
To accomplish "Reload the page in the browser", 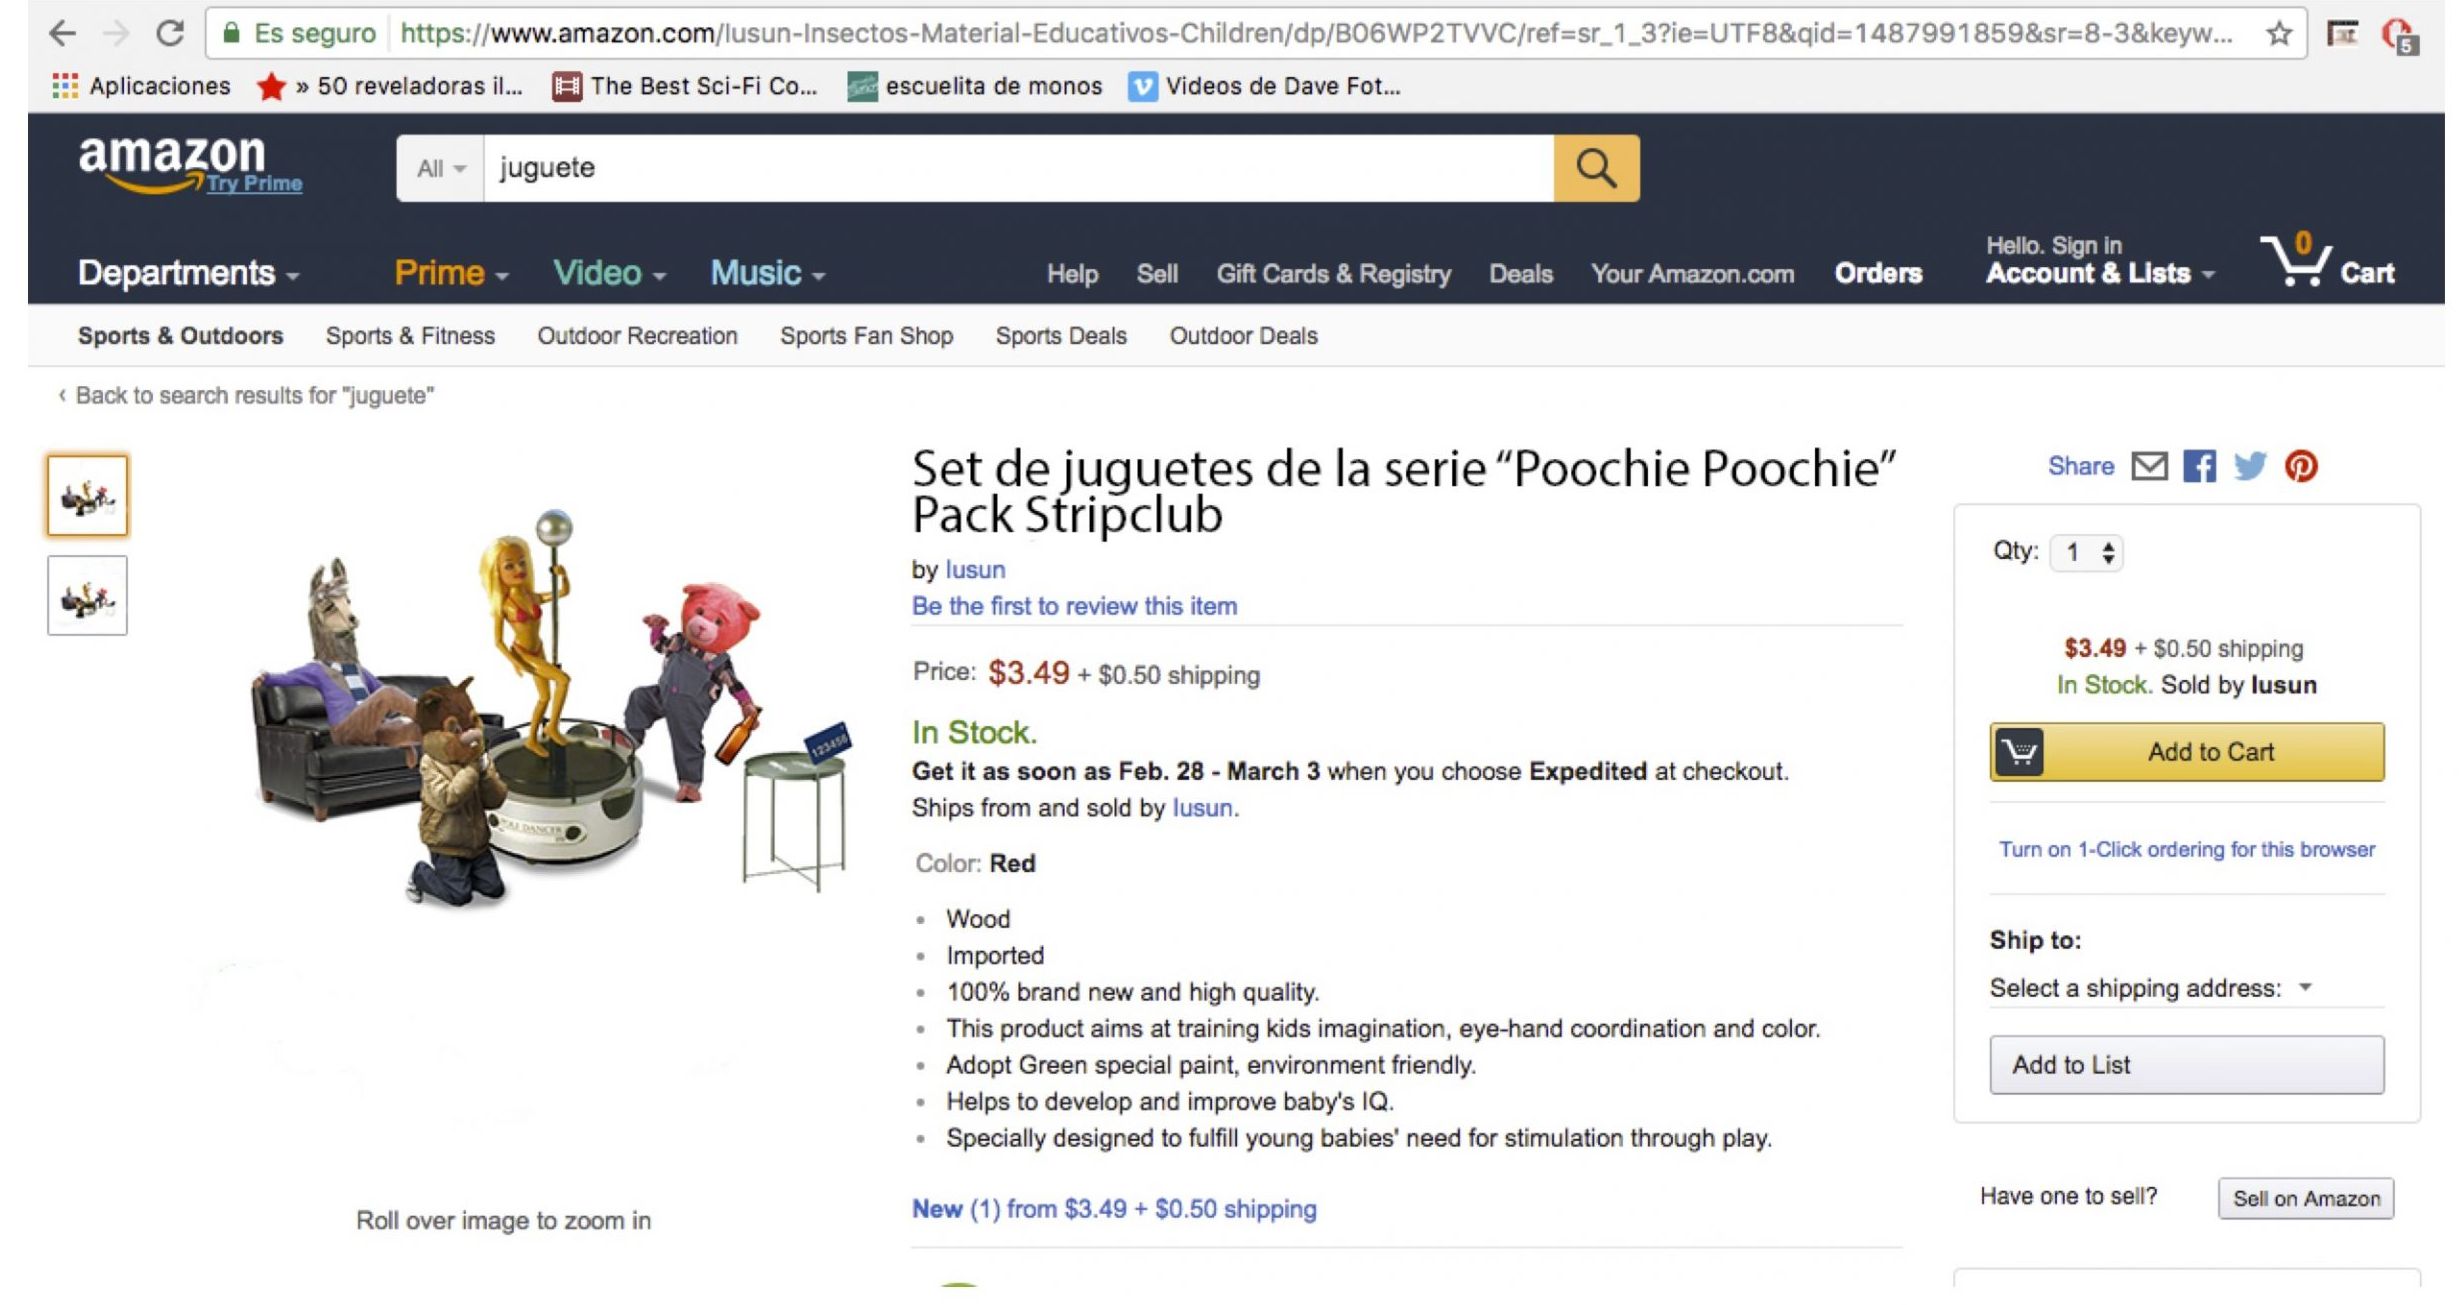I will coord(169,34).
